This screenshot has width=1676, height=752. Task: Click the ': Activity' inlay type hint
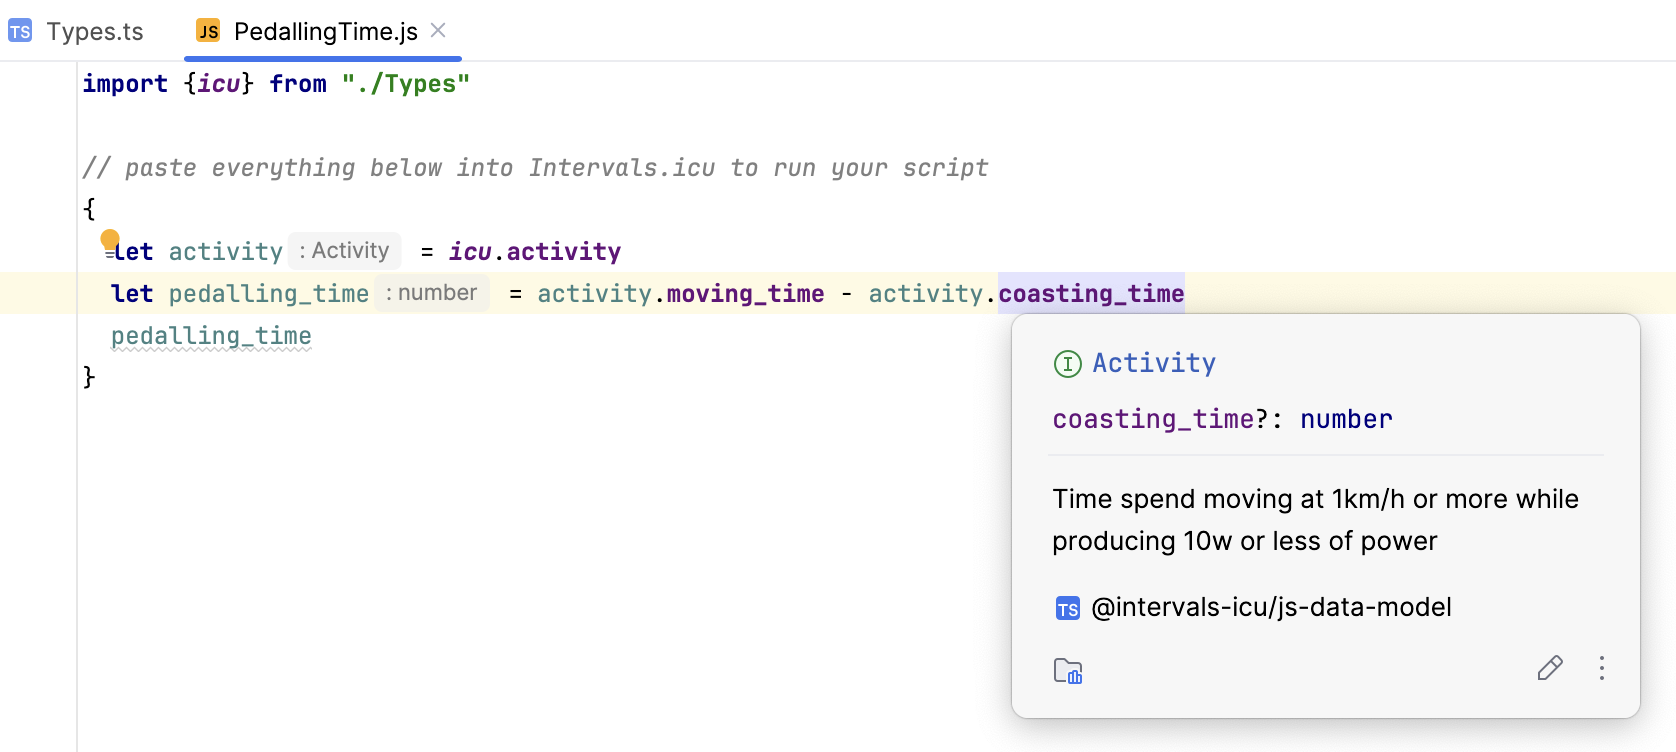[x=345, y=251]
